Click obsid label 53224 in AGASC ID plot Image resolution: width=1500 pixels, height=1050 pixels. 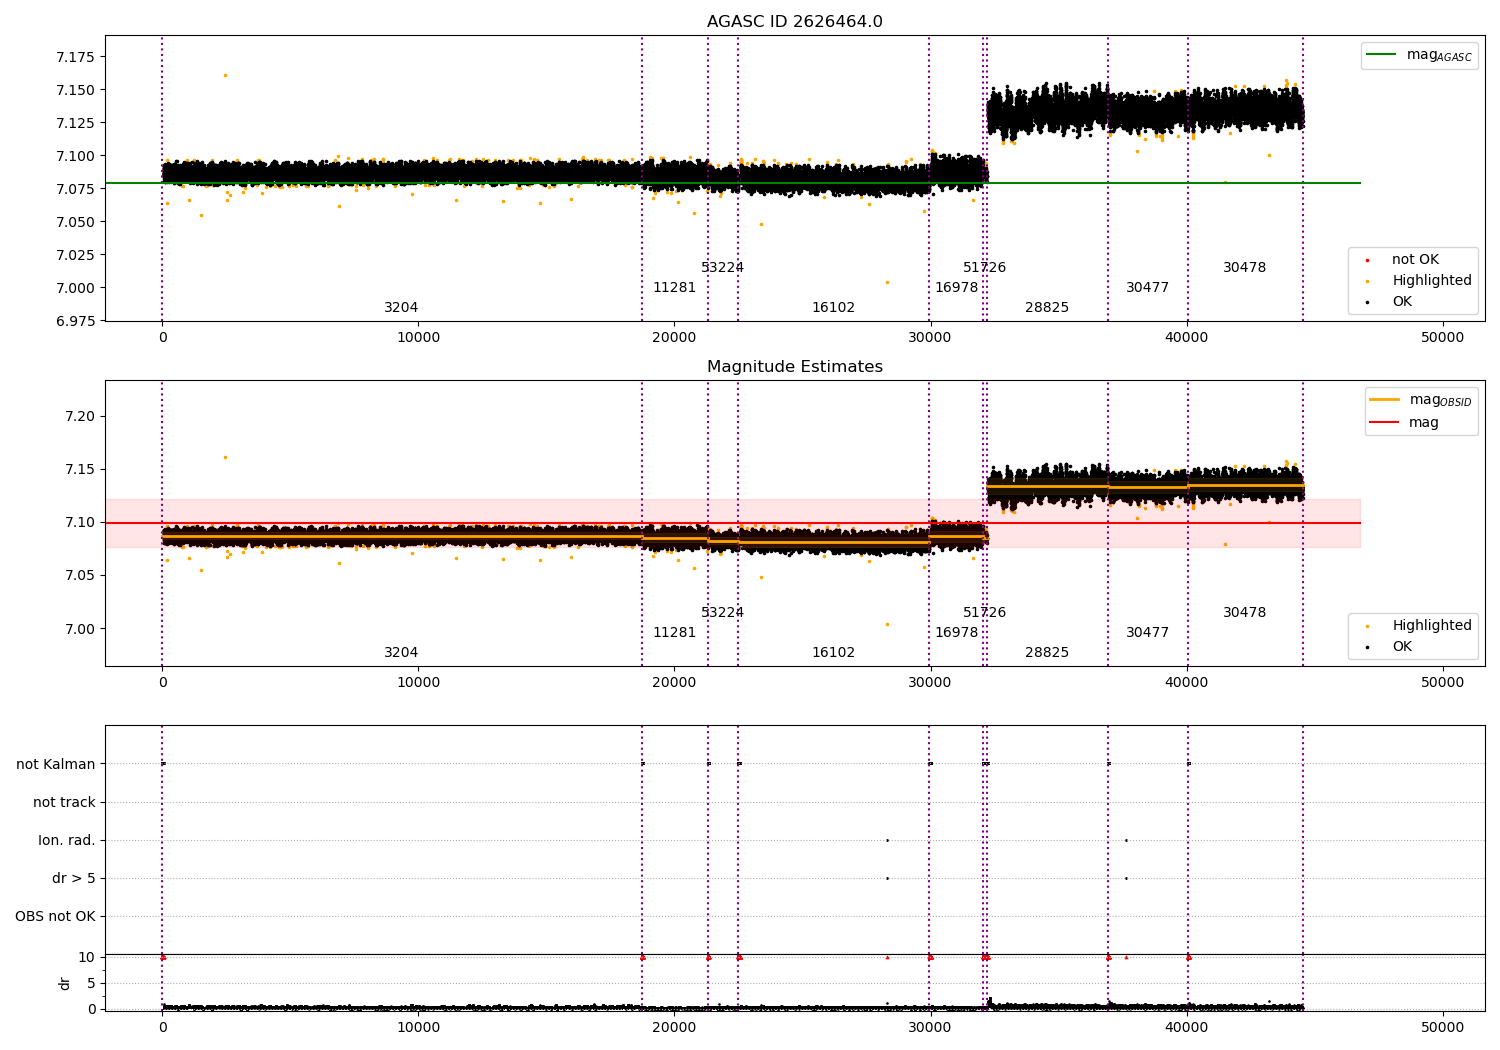click(722, 268)
